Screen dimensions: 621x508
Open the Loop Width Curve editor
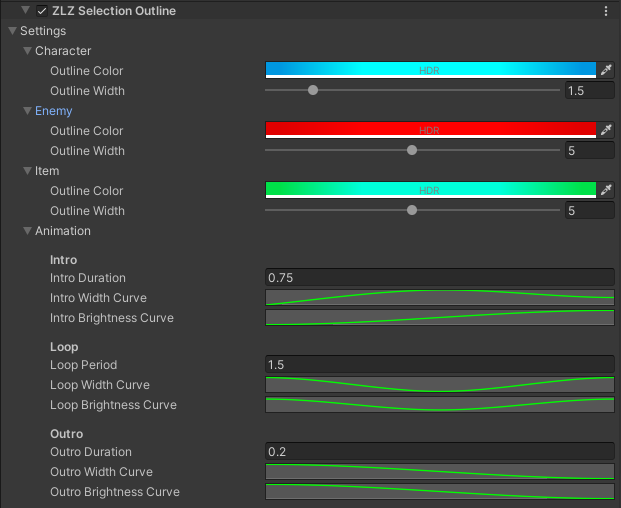coord(440,384)
